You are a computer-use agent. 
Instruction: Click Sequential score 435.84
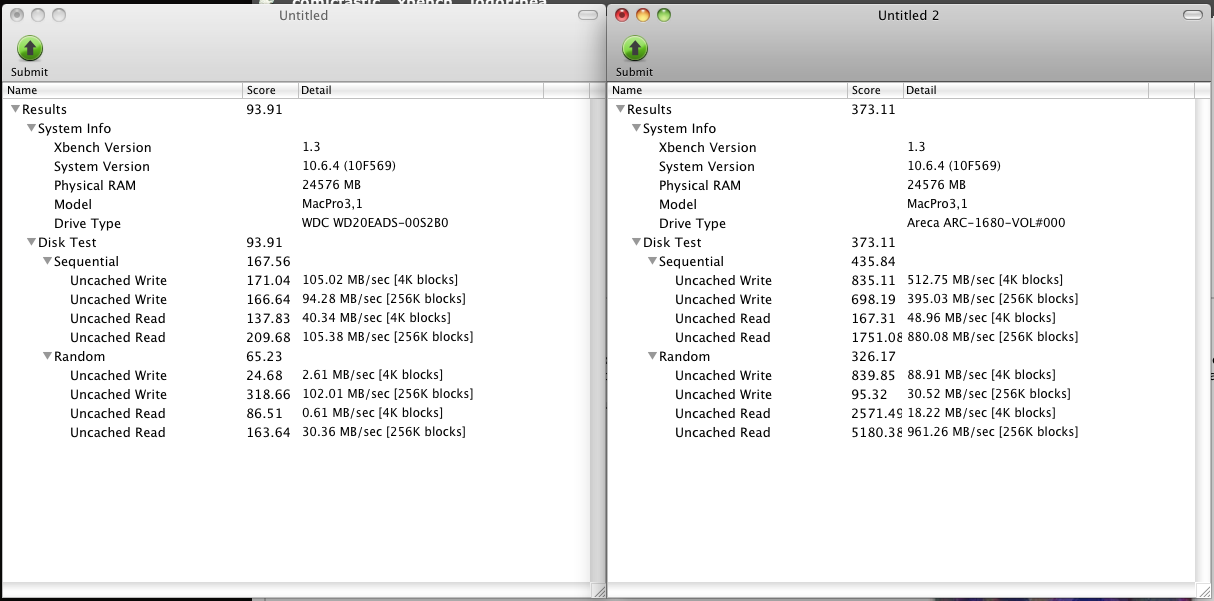coord(873,261)
